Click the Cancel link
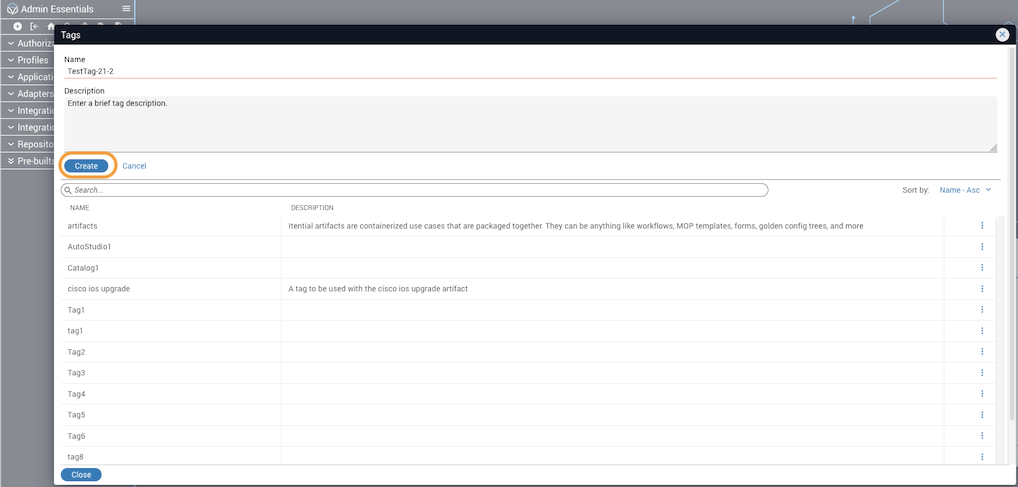Screen dimensions: 1018x487 click(x=134, y=166)
